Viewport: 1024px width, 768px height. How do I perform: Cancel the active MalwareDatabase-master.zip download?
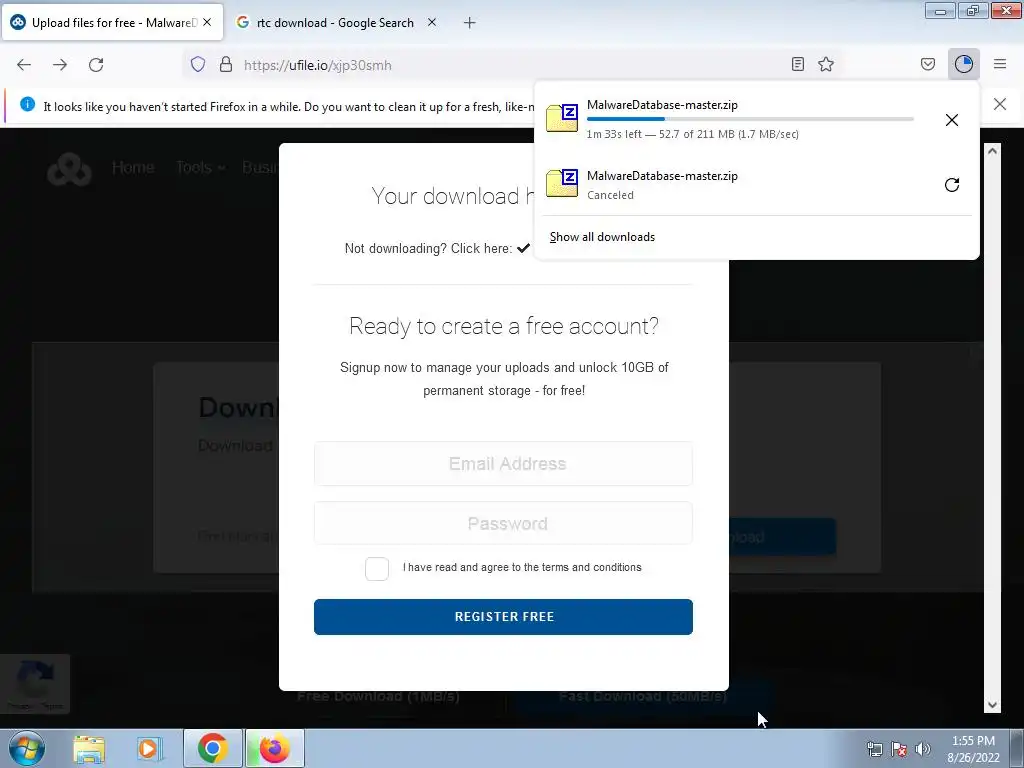point(952,120)
